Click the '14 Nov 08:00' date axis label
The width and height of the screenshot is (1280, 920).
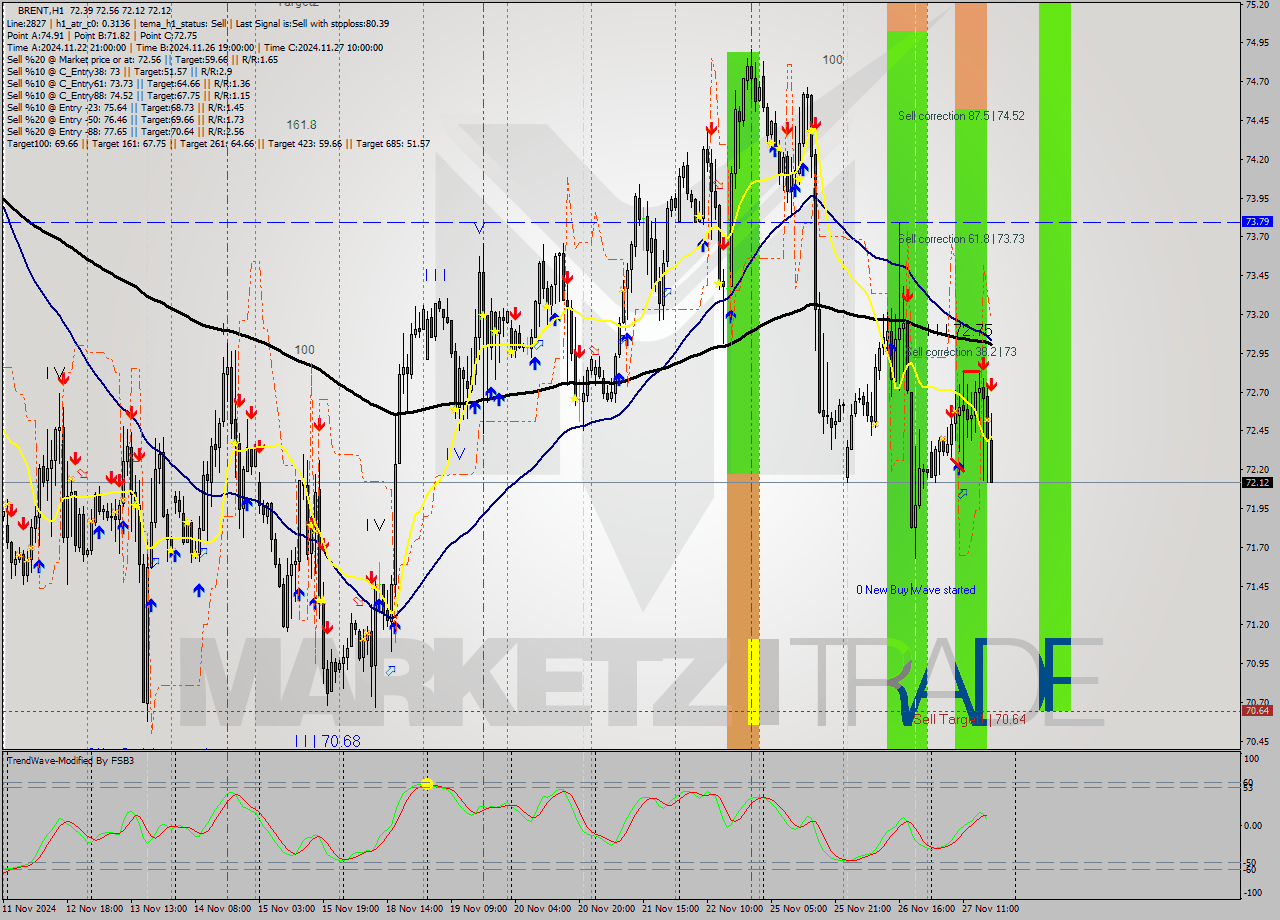pos(222,909)
